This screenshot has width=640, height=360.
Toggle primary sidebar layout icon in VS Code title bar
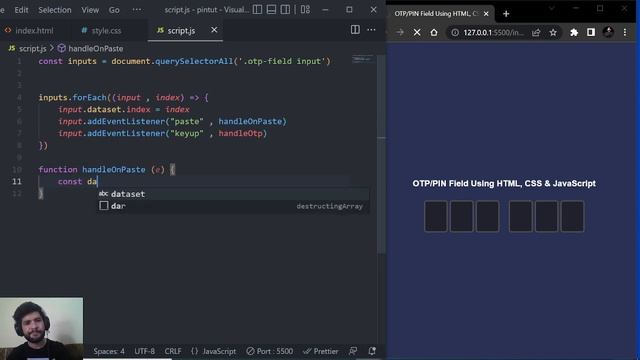coord(257,9)
